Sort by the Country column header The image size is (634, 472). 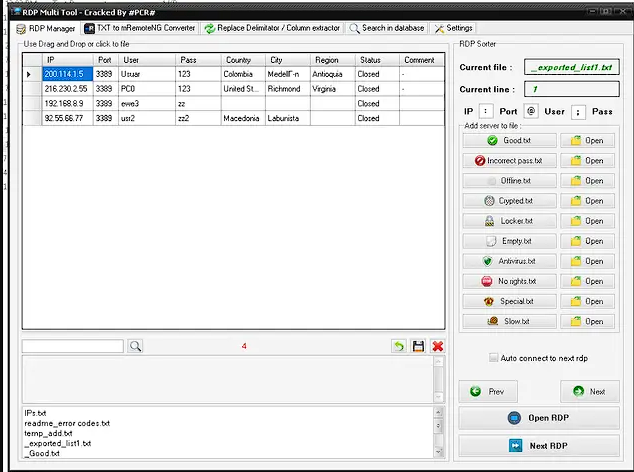click(243, 60)
